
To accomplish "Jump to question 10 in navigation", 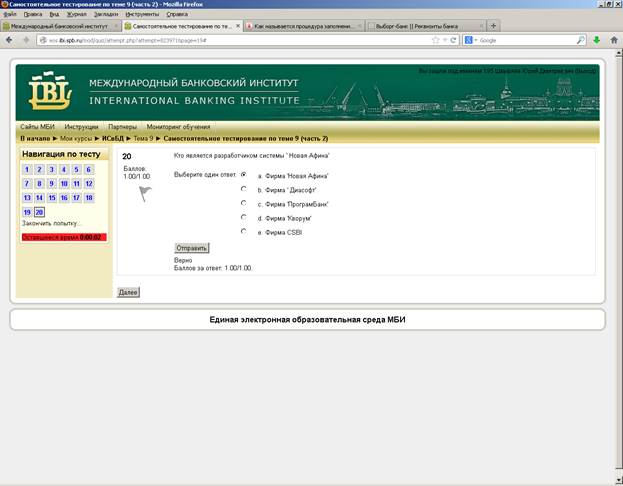I will 64,184.
